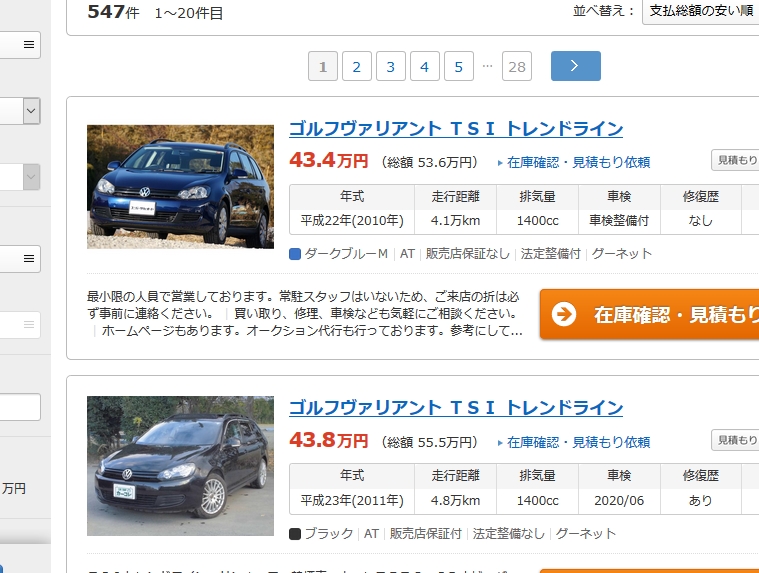
Task: Open the sidebar hamburger button near the first listing's specs
Action: (29, 259)
